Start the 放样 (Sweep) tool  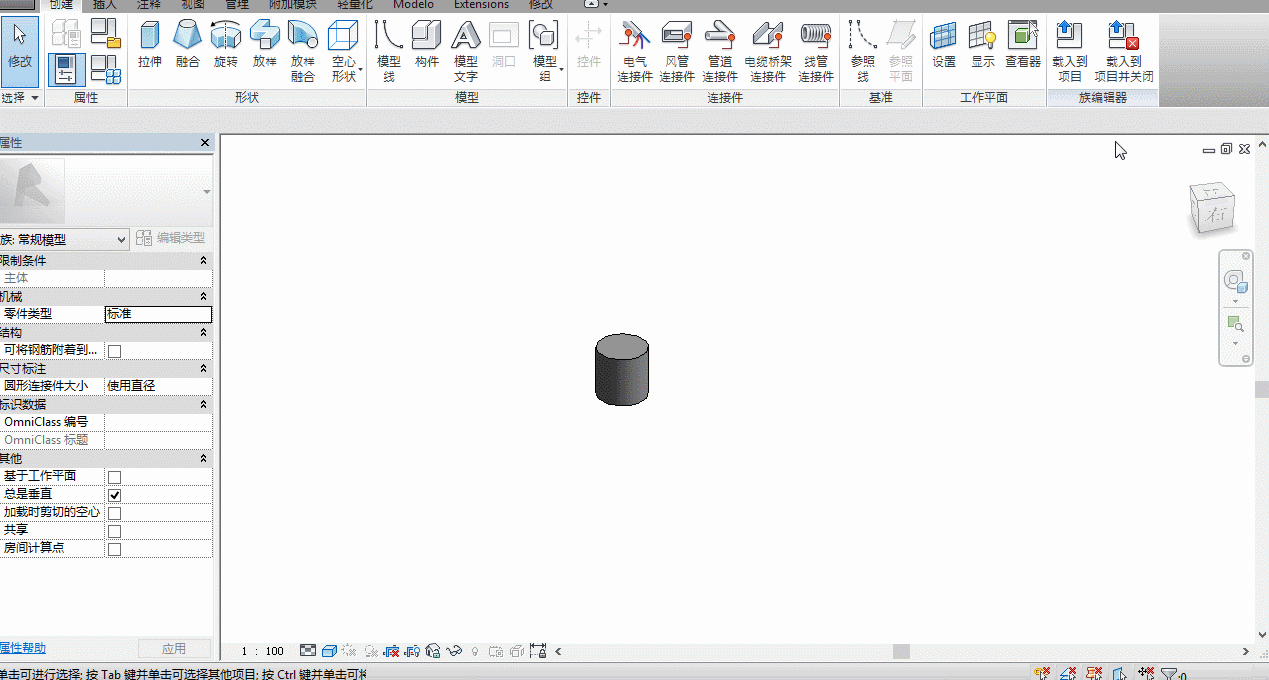(x=264, y=46)
